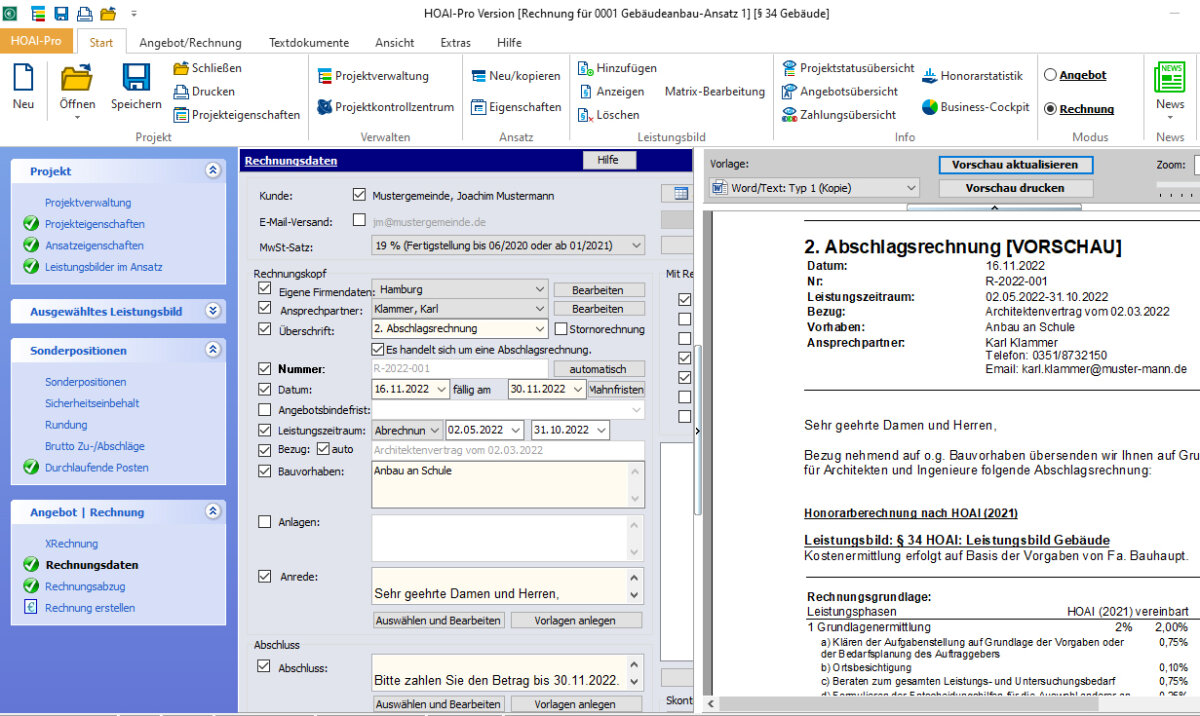
Task: Open Business-Cockpit
Action: pyautogui.click(x=975, y=107)
